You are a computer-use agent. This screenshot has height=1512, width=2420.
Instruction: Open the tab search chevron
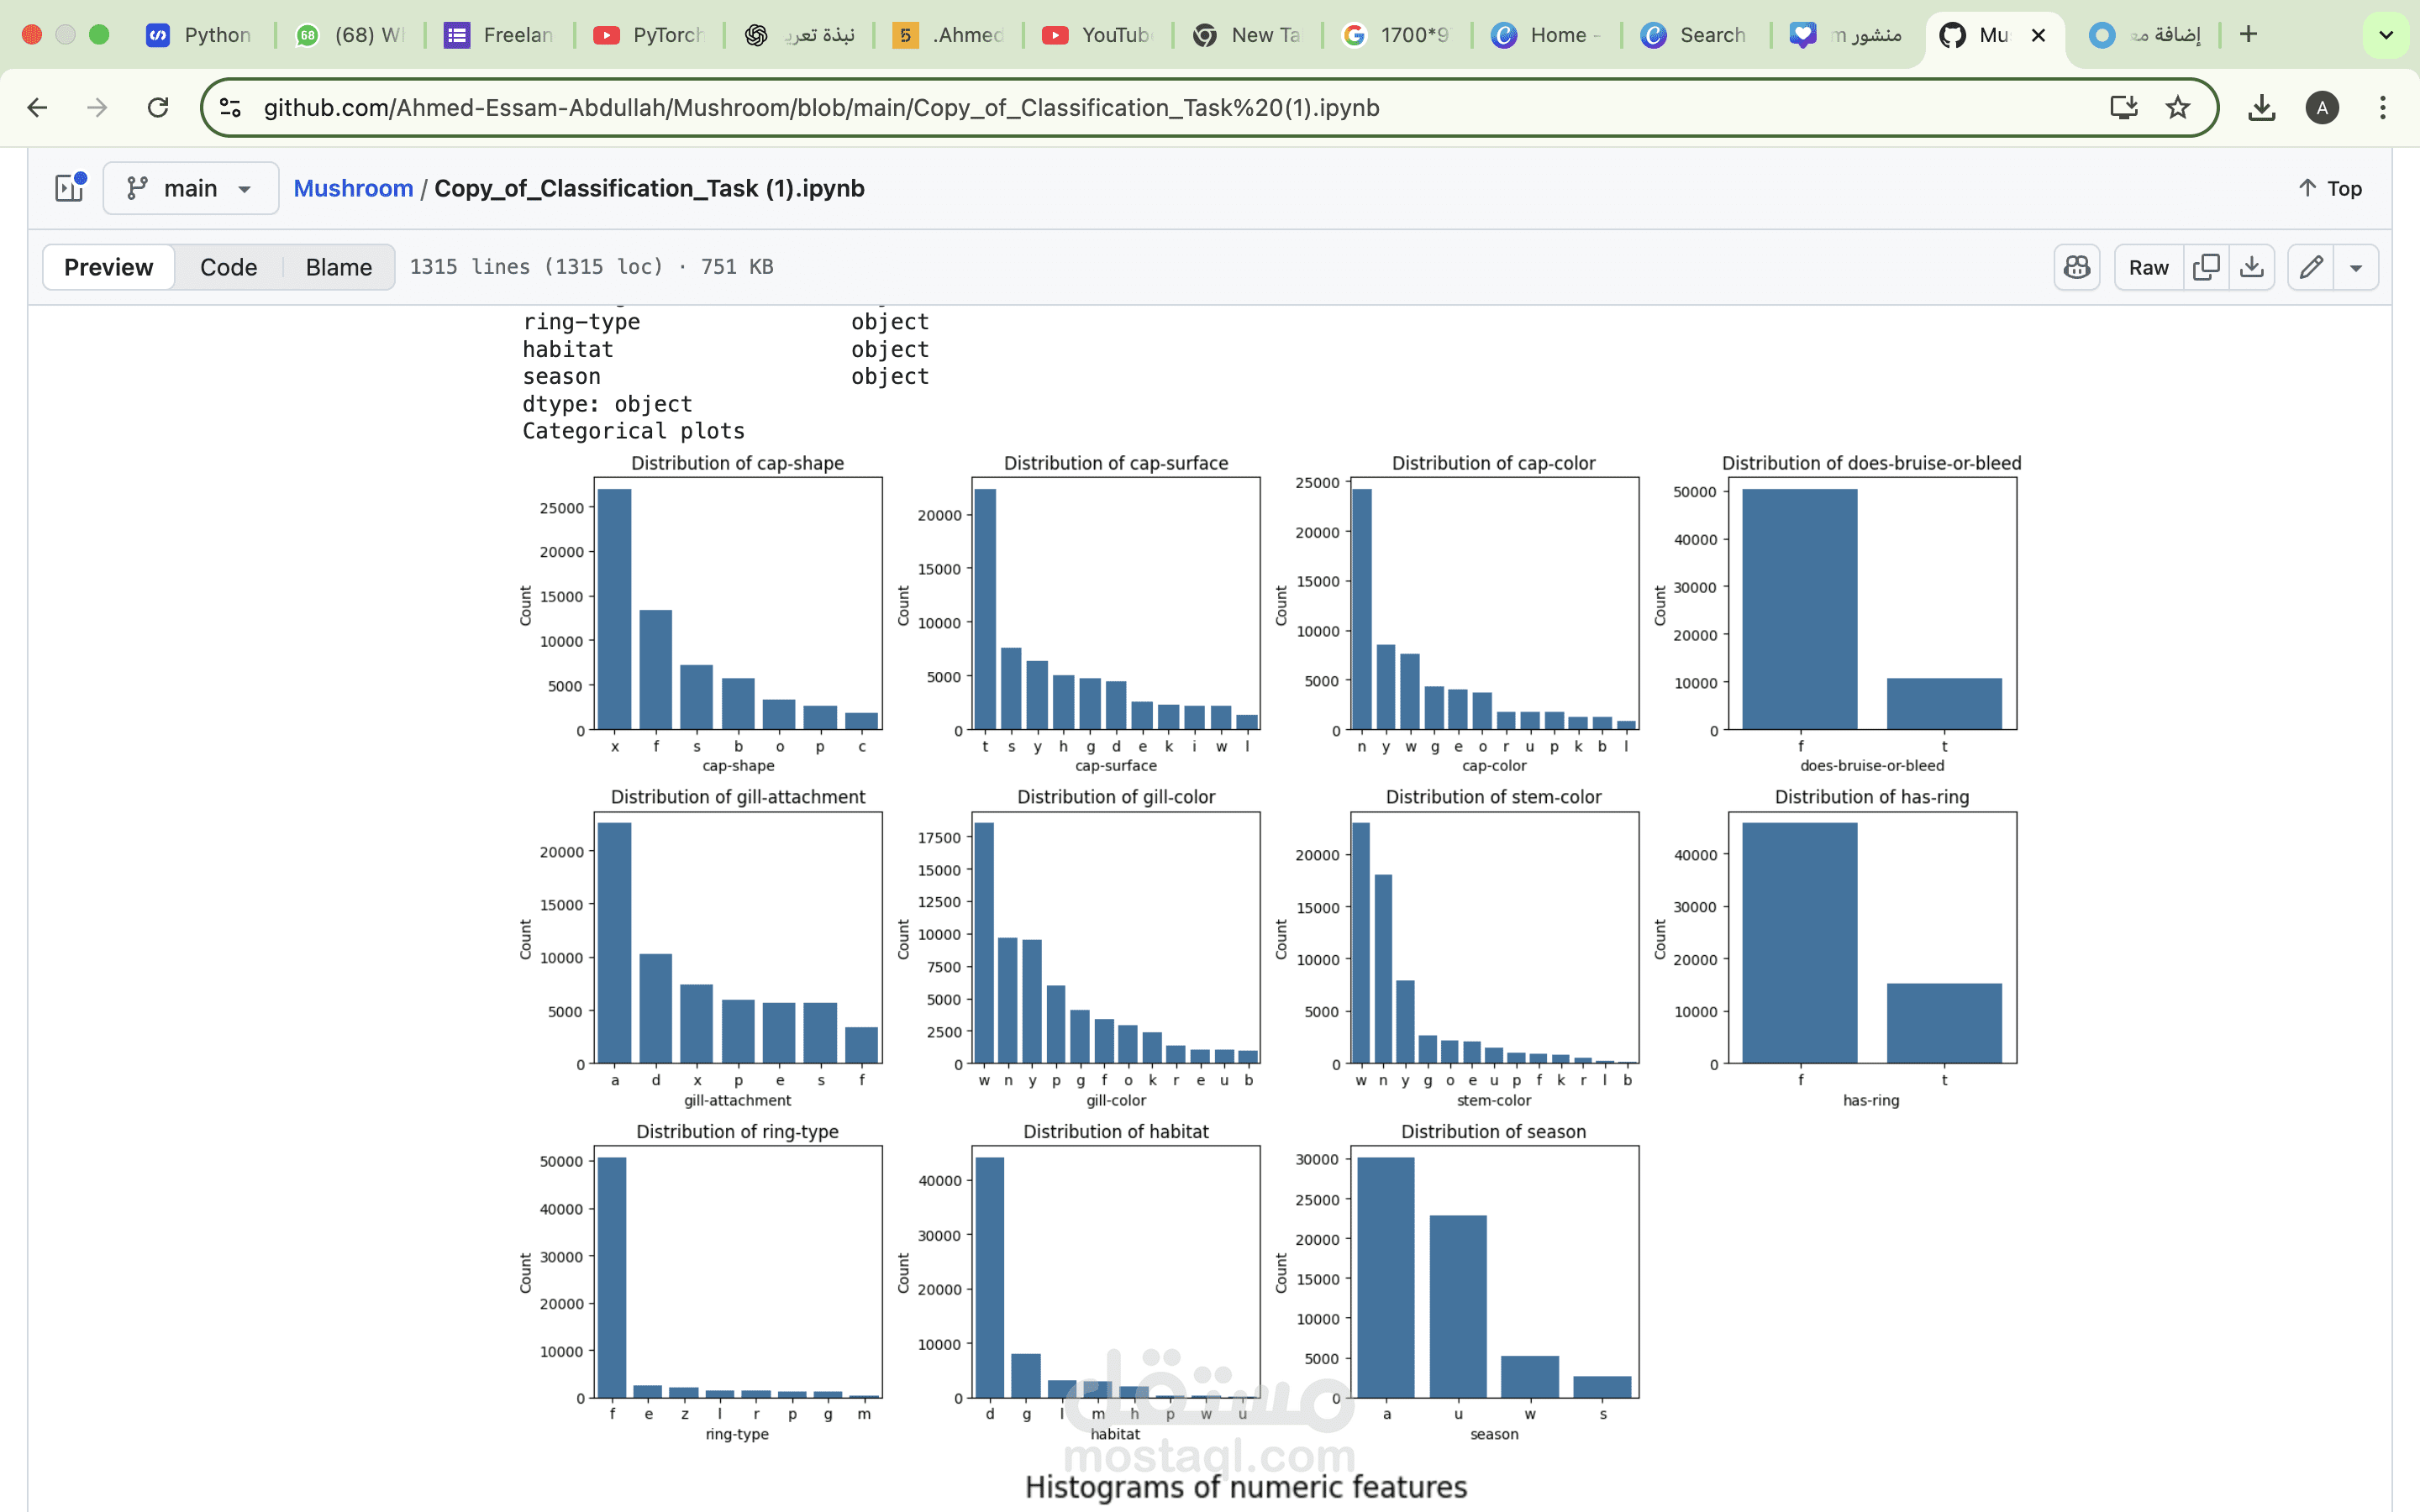(x=2385, y=35)
